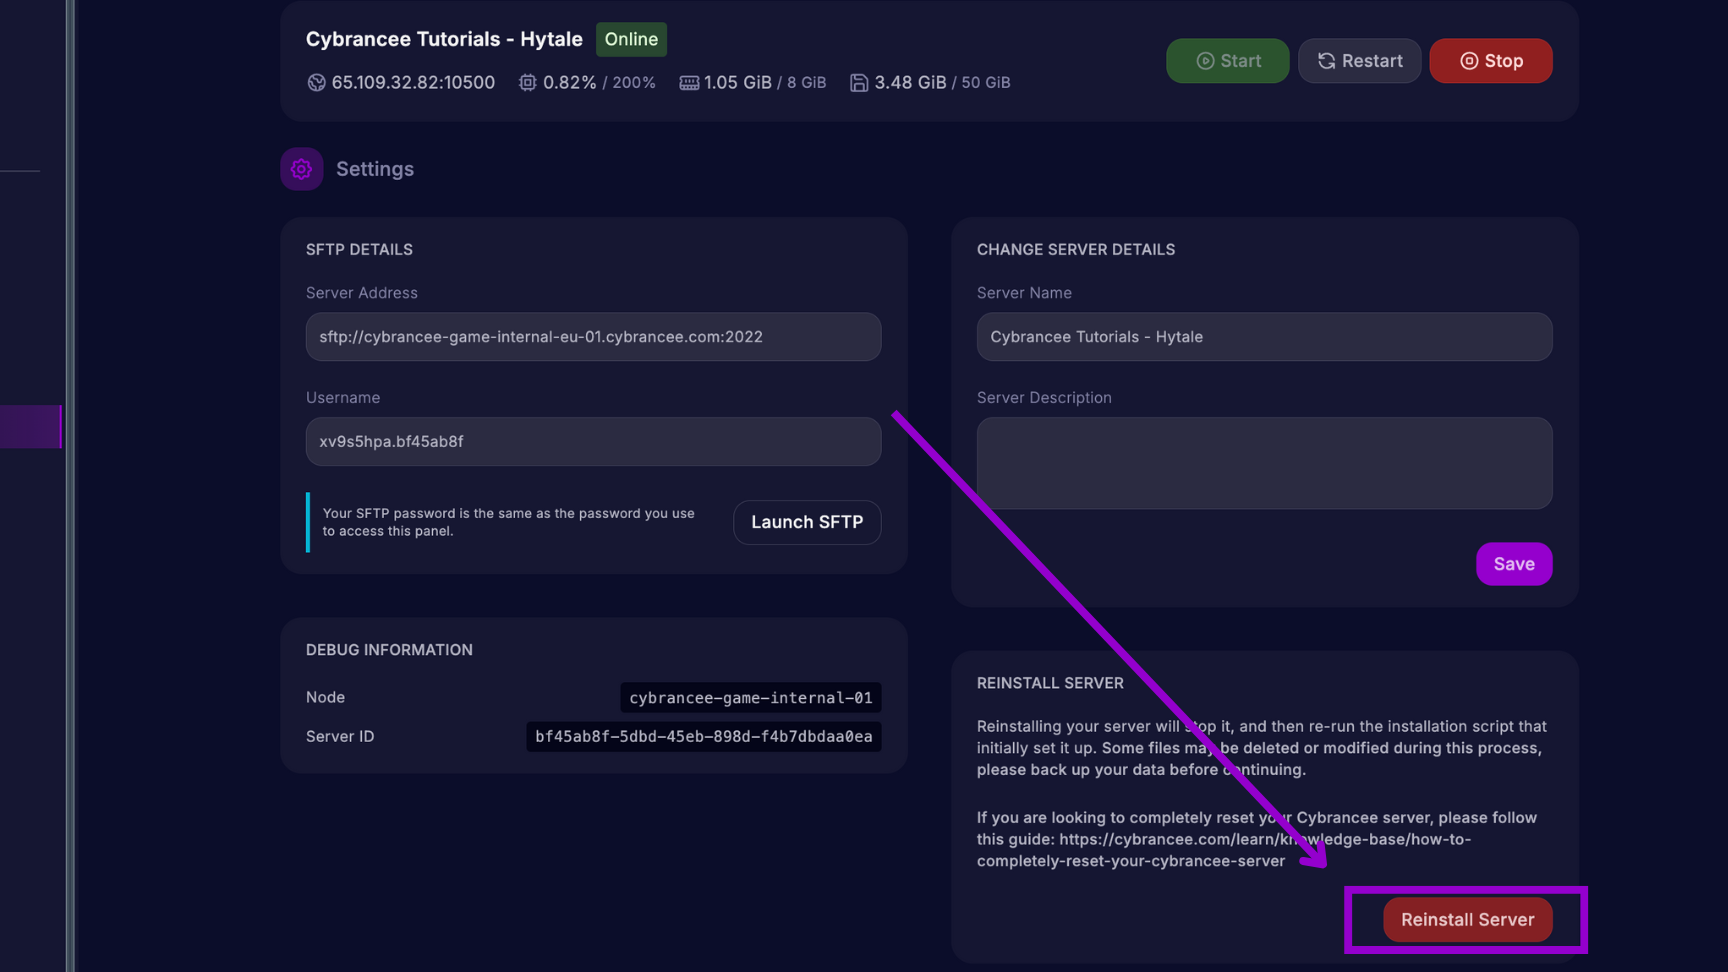Viewport: 1728px width, 972px height.
Task: Stop the server with the red button
Action: (1490, 61)
